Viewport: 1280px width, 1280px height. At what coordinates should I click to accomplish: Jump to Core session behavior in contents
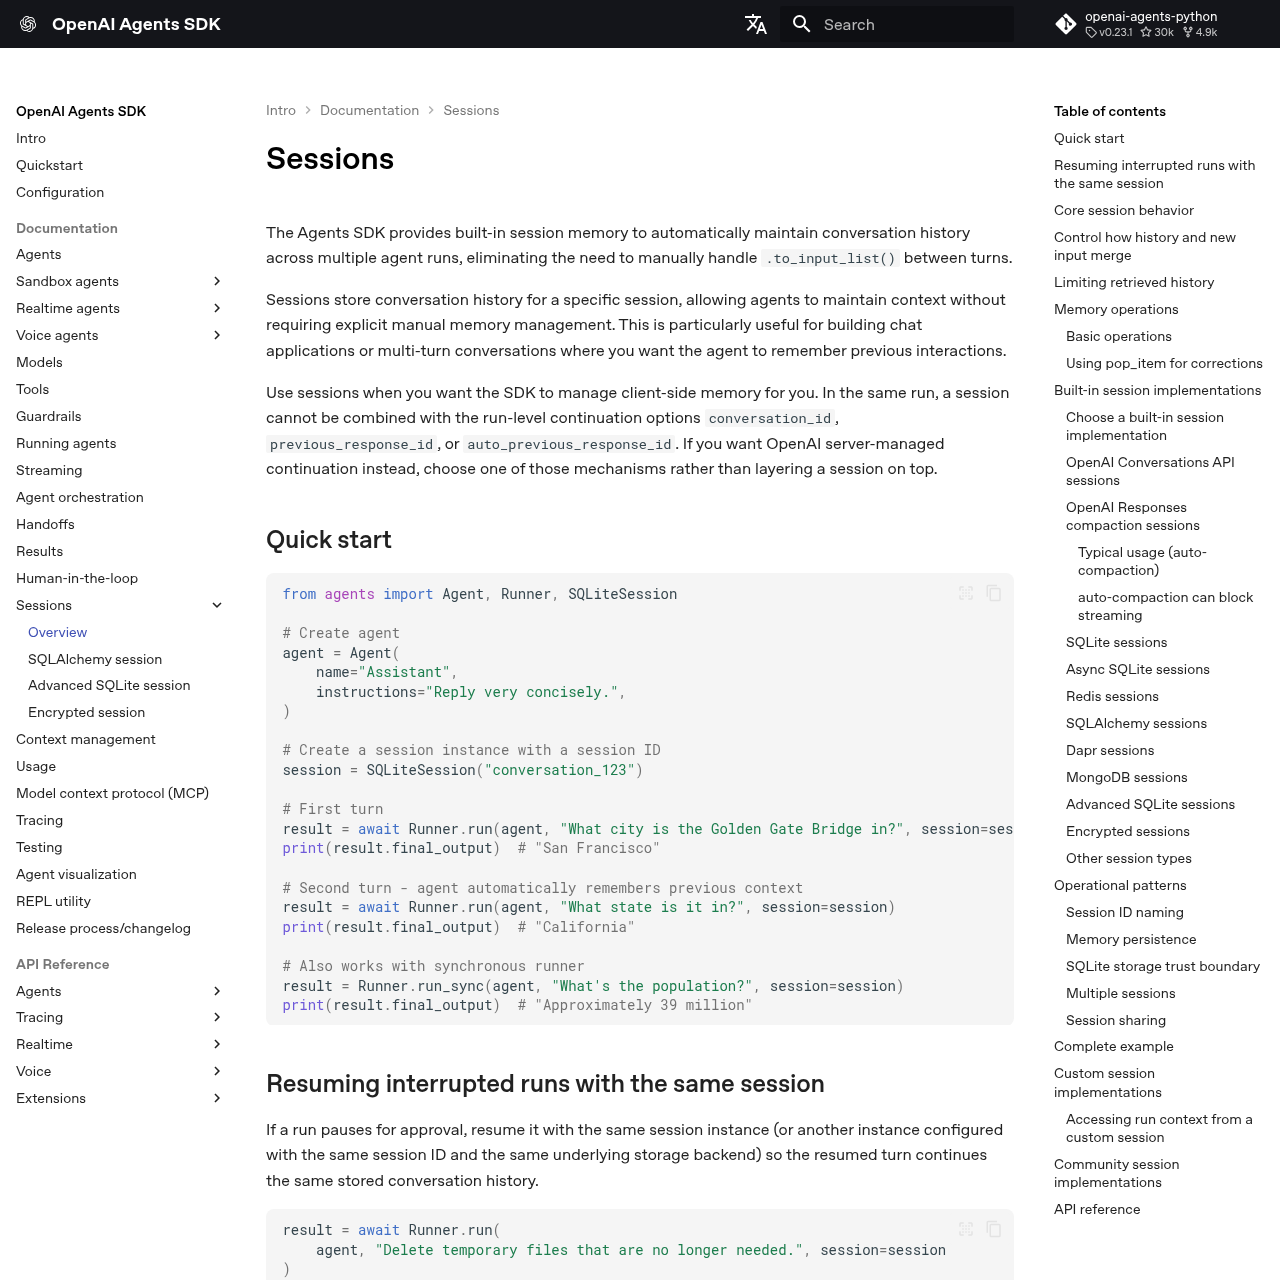(x=1124, y=211)
